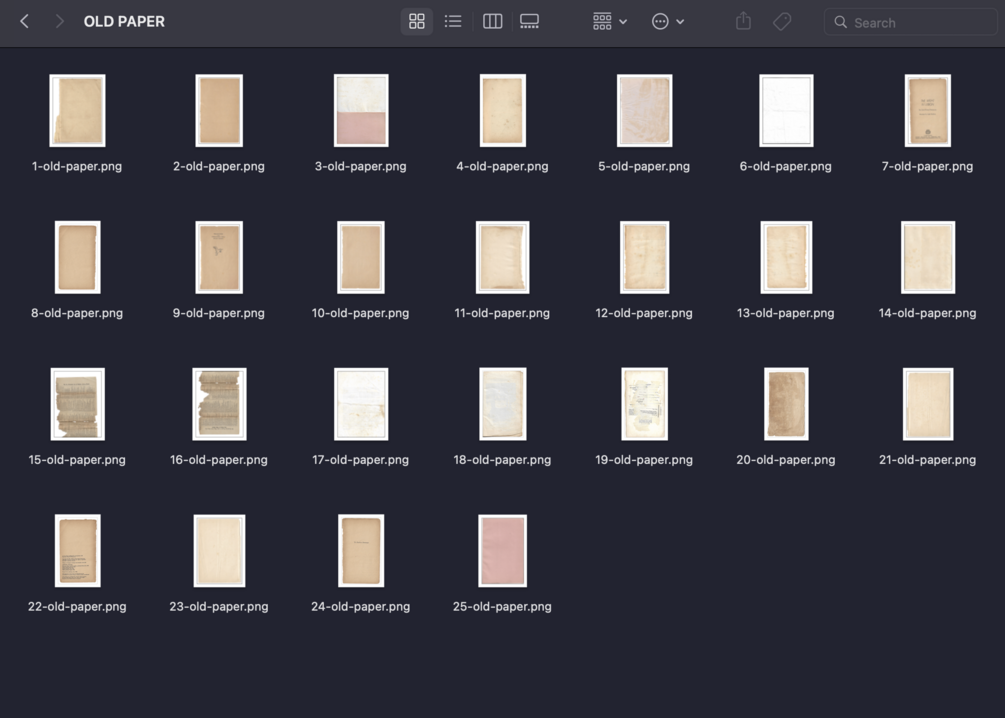Select 14-old-paper.png thumbnail
This screenshot has height=718, width=1005.
927,257
